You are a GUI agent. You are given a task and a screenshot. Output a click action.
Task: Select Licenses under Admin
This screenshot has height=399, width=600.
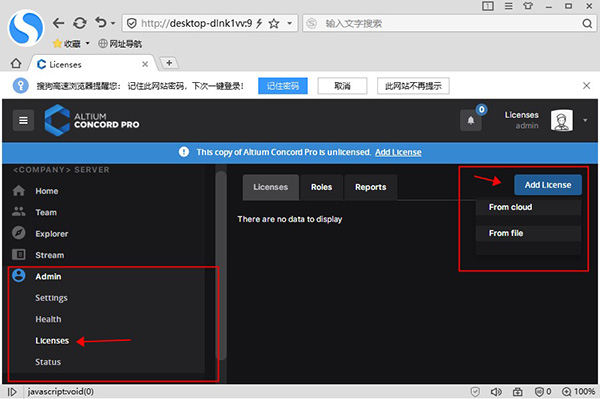[52, 340]
